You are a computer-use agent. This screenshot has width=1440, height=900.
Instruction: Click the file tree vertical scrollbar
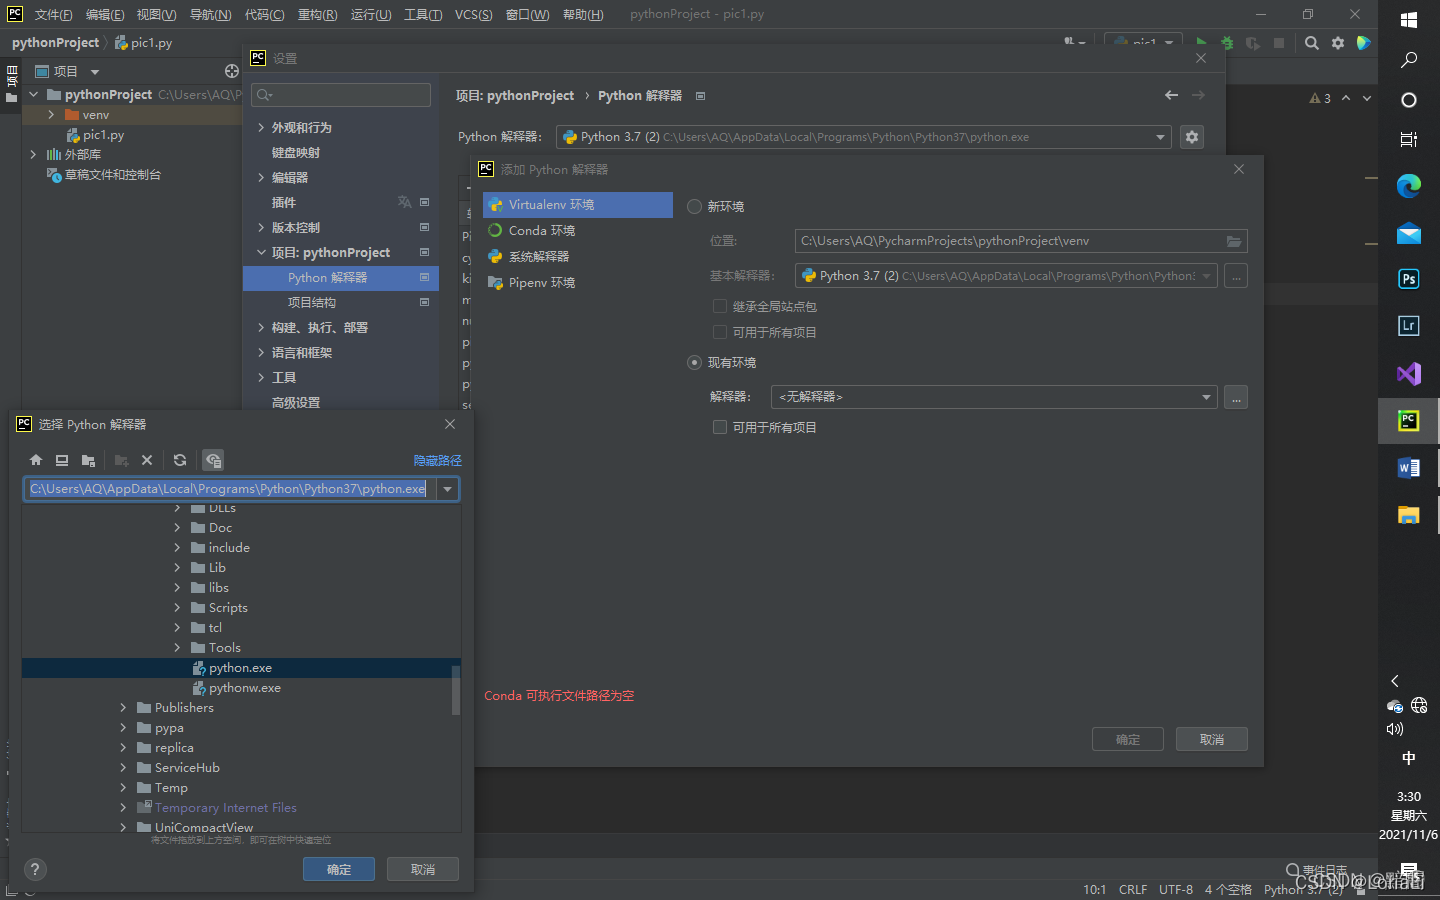click(456, 690)
